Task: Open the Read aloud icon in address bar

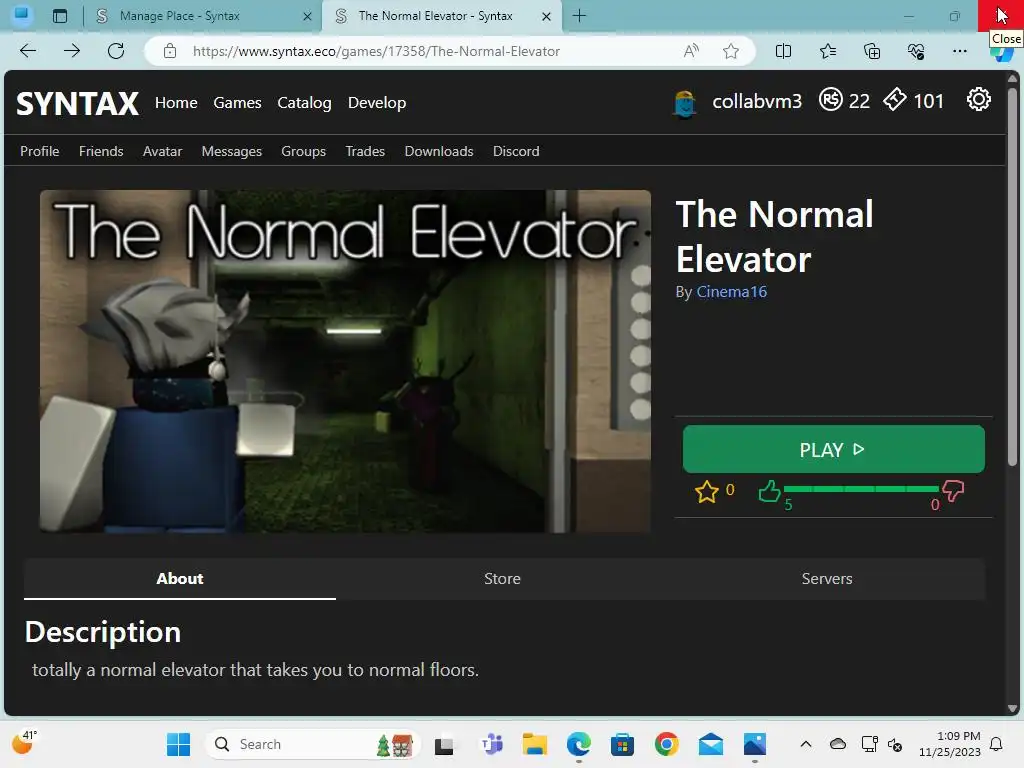Action: click(x=691, y=51)
